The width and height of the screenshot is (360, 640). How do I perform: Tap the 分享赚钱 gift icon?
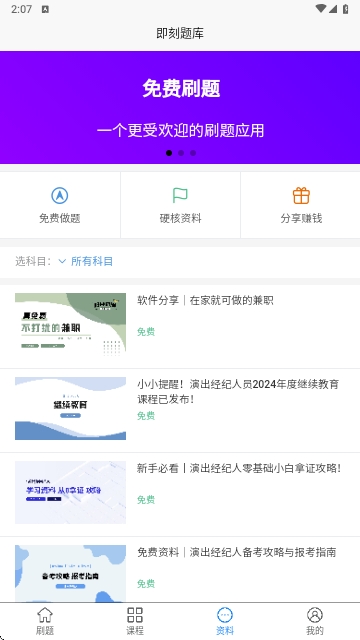click(x=301, y=196)
